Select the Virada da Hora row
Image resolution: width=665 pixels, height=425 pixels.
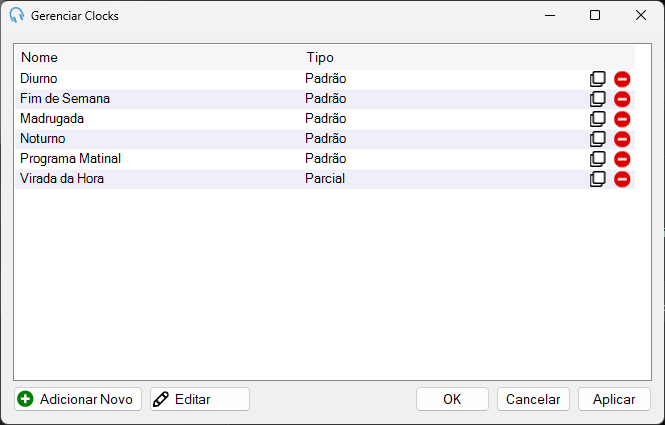point(325,179)
